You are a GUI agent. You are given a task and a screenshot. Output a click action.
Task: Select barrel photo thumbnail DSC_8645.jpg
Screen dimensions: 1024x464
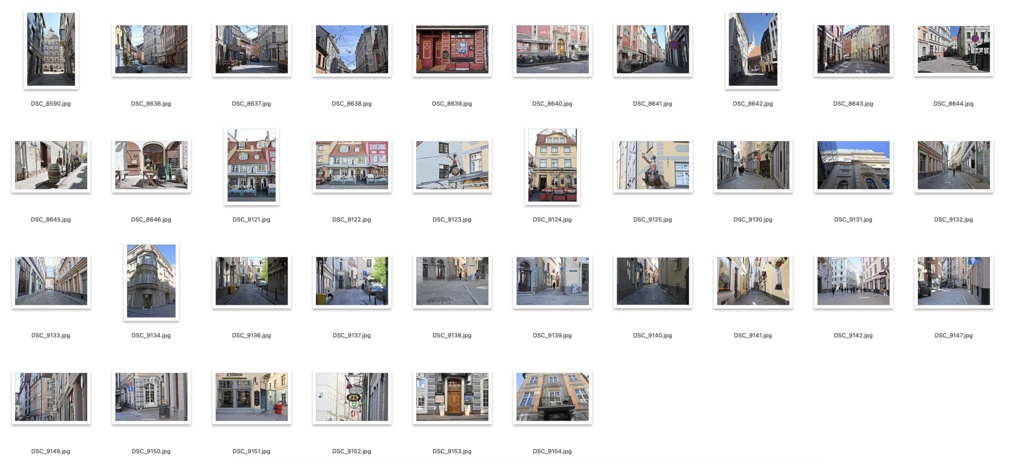pyautogui.click(x=51, y=165)
